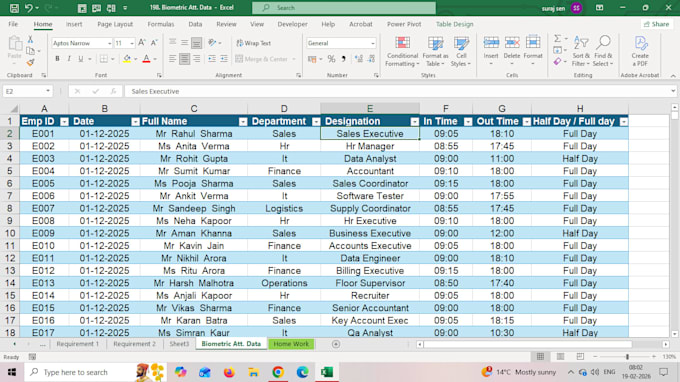Image resolution: width=680 pixels, height=382 pixels.
Task: Open the Department filter dropdown
Action: [x=316, y=122]
